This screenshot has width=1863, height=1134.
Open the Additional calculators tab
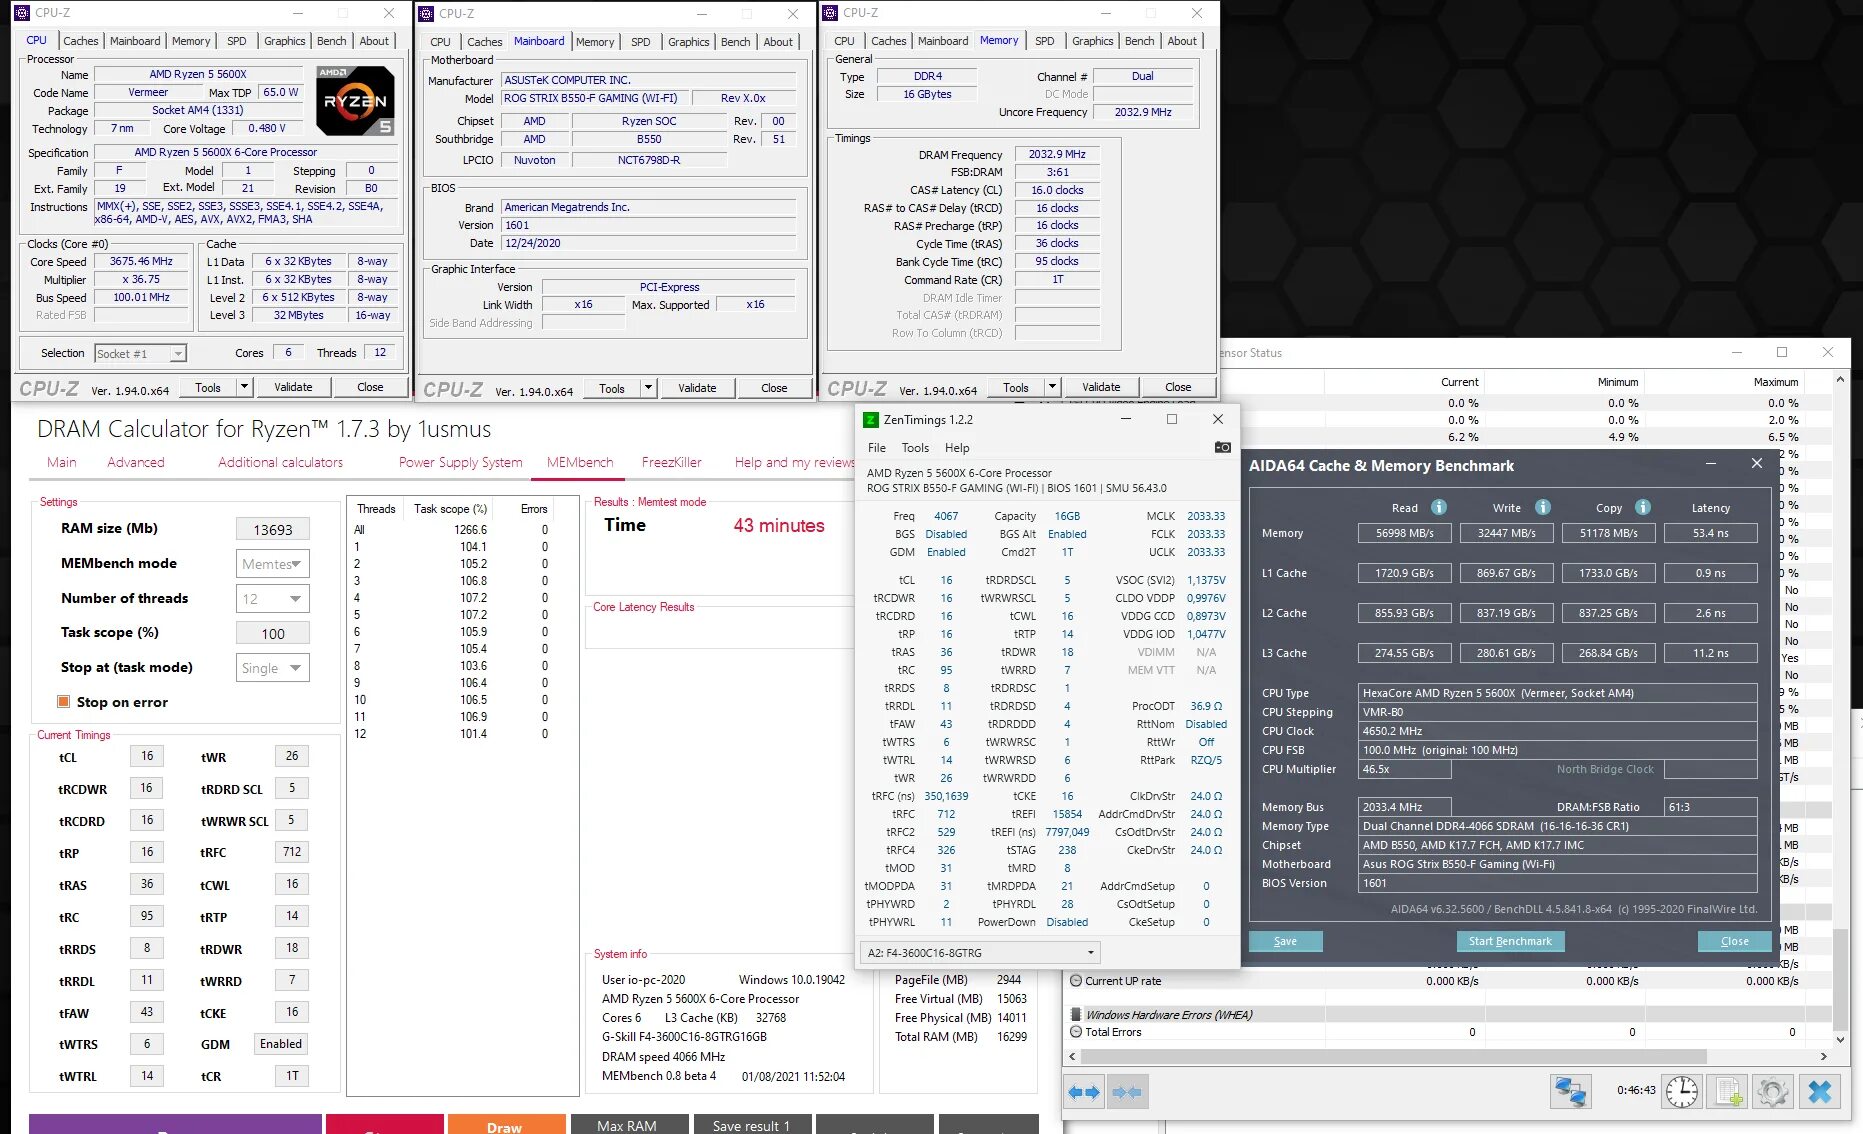click(x=280, y=462)
